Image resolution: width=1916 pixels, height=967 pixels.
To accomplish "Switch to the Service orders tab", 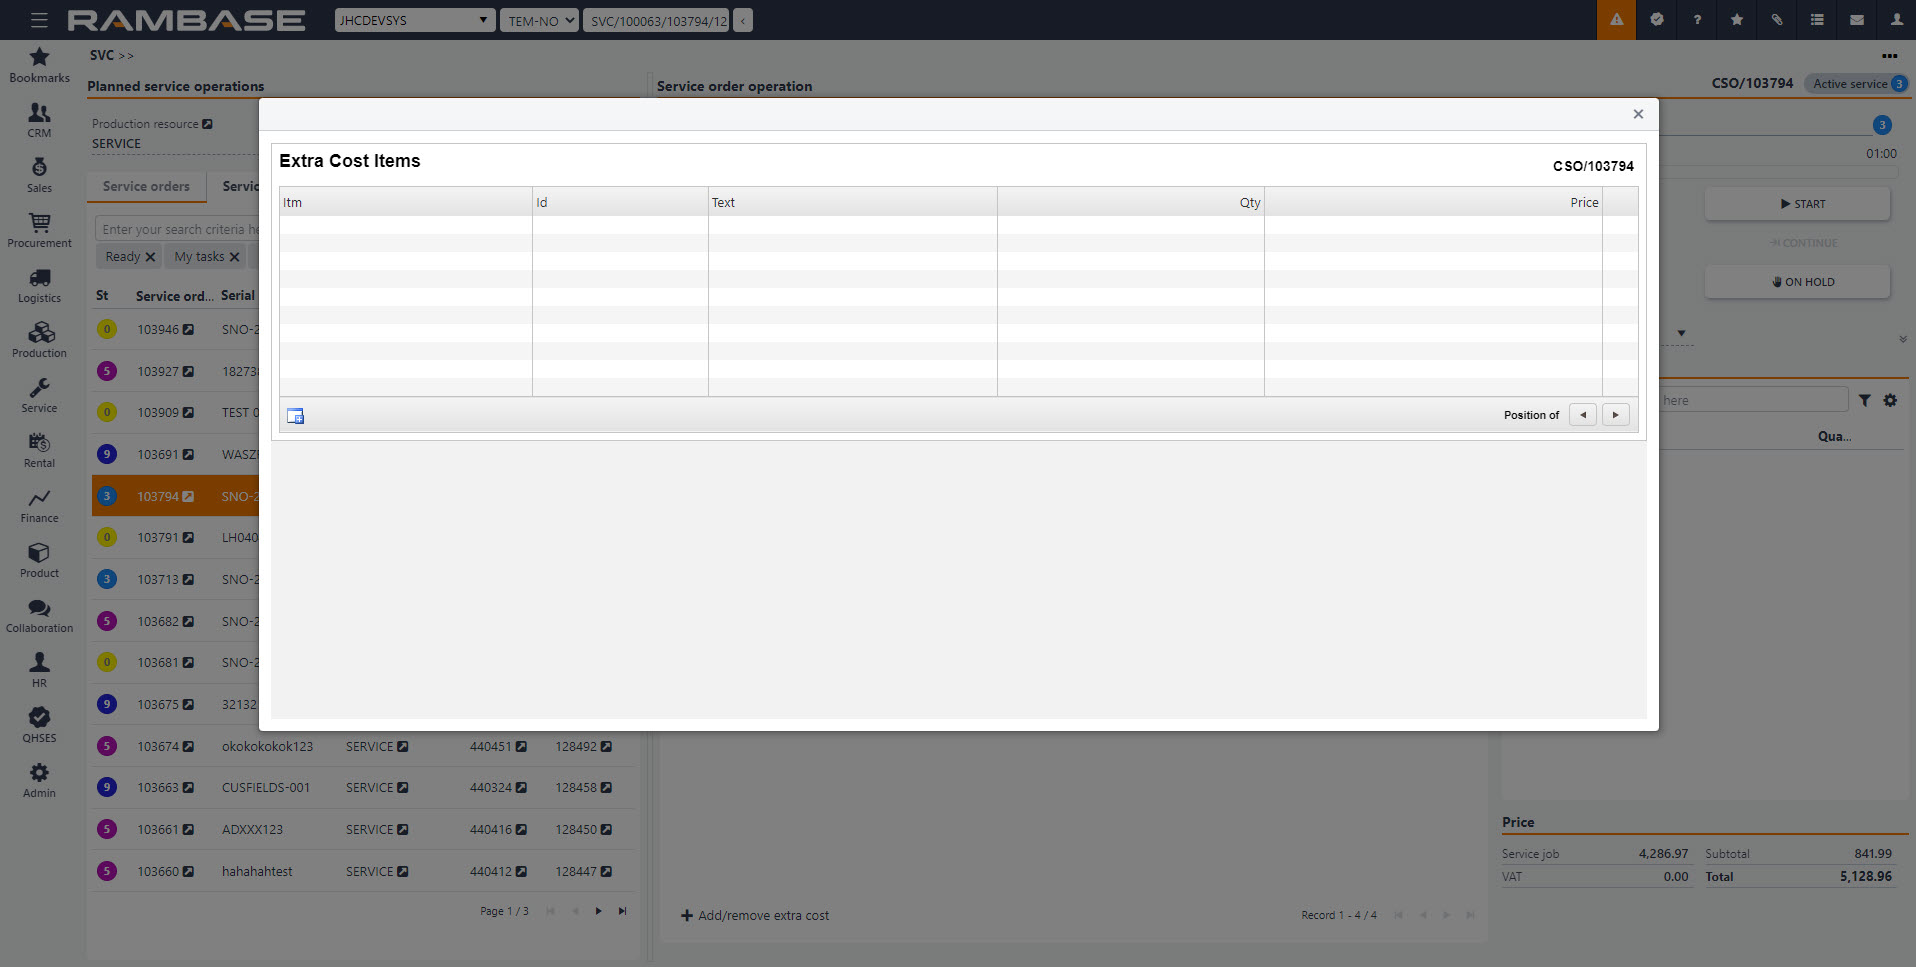I will coord(146,187).
